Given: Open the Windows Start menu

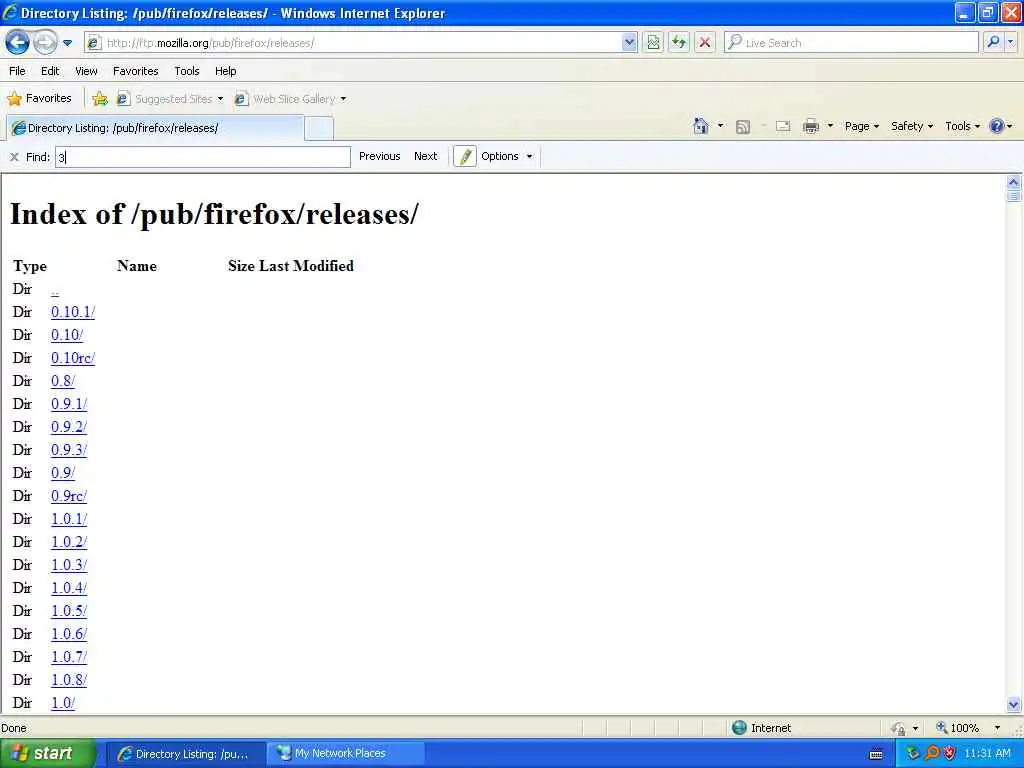Looking at the screenshot, I should click(x=47, y=754).
